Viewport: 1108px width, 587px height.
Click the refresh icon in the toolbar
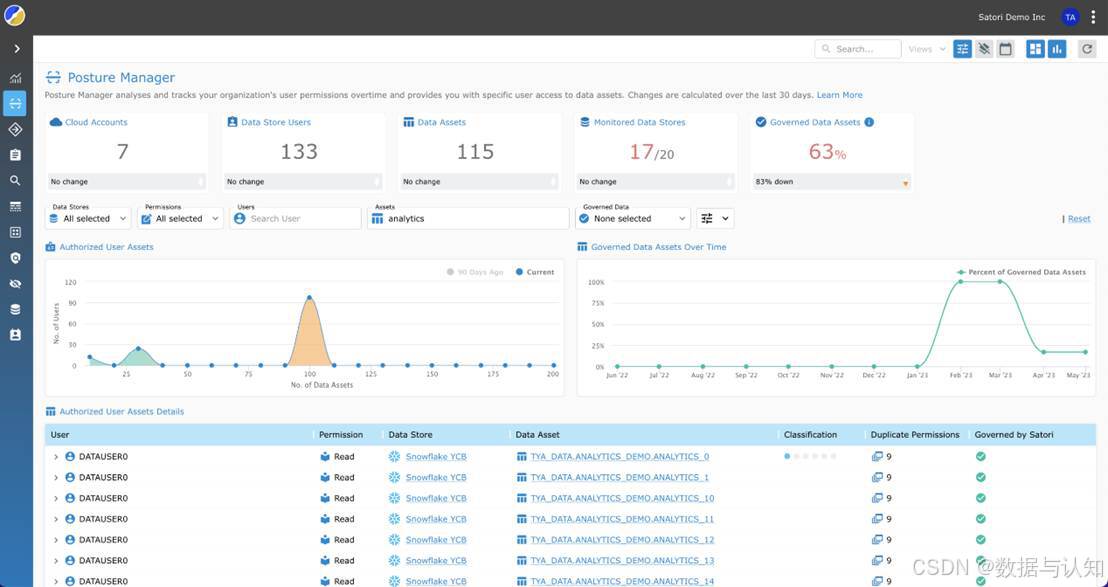tap(1087, 49)
